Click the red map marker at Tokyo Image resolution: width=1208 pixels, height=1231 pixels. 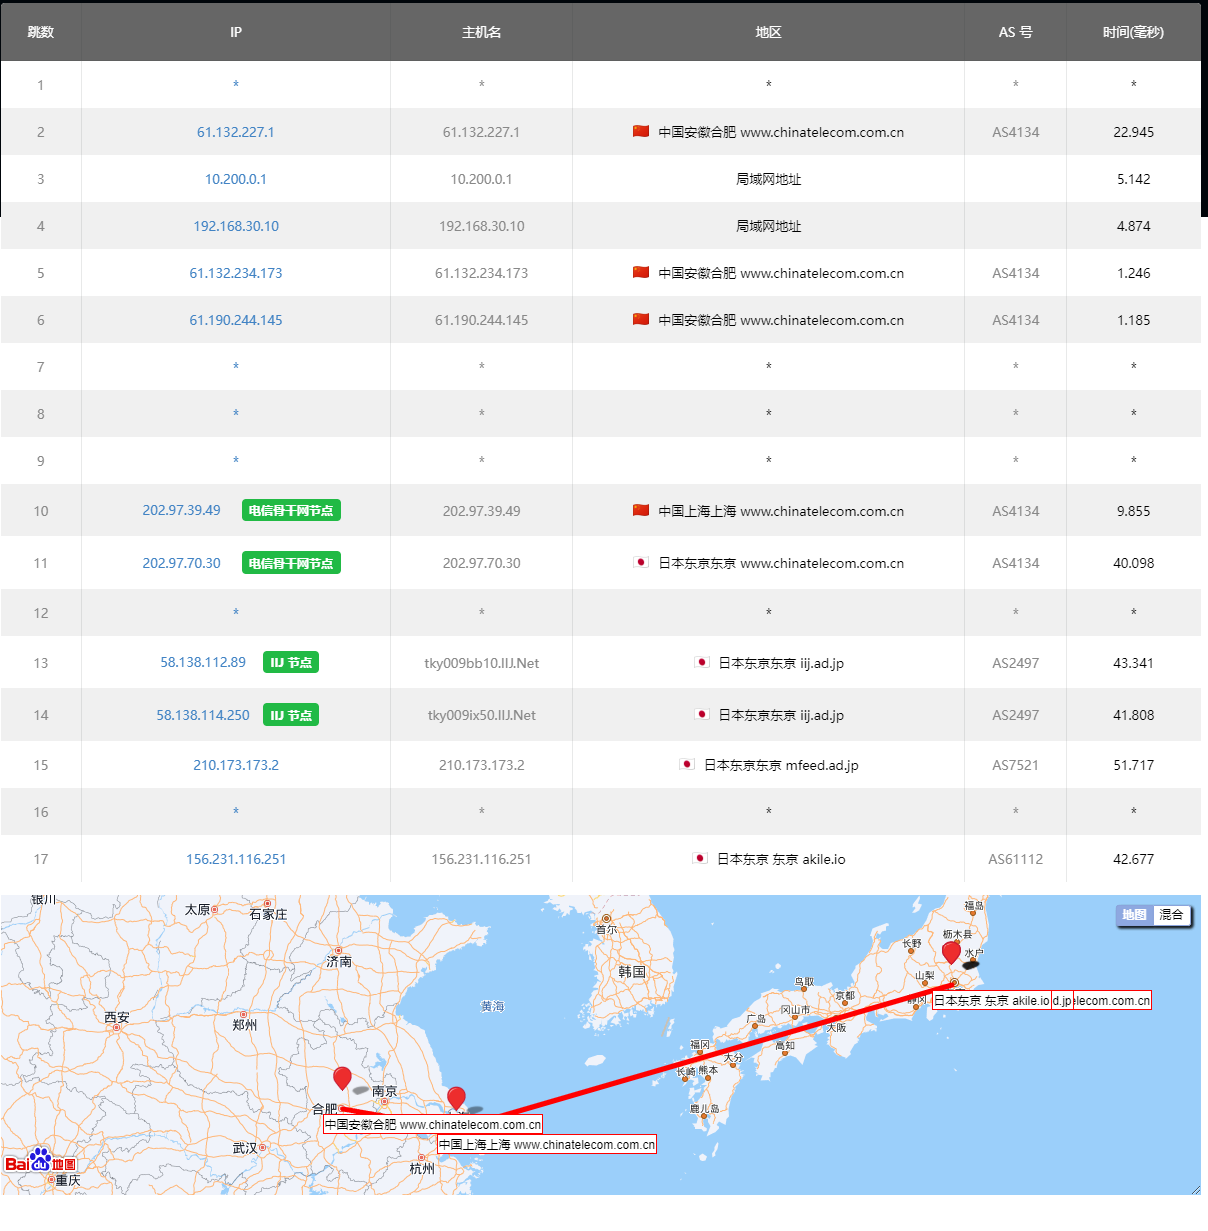click(952, 951)
